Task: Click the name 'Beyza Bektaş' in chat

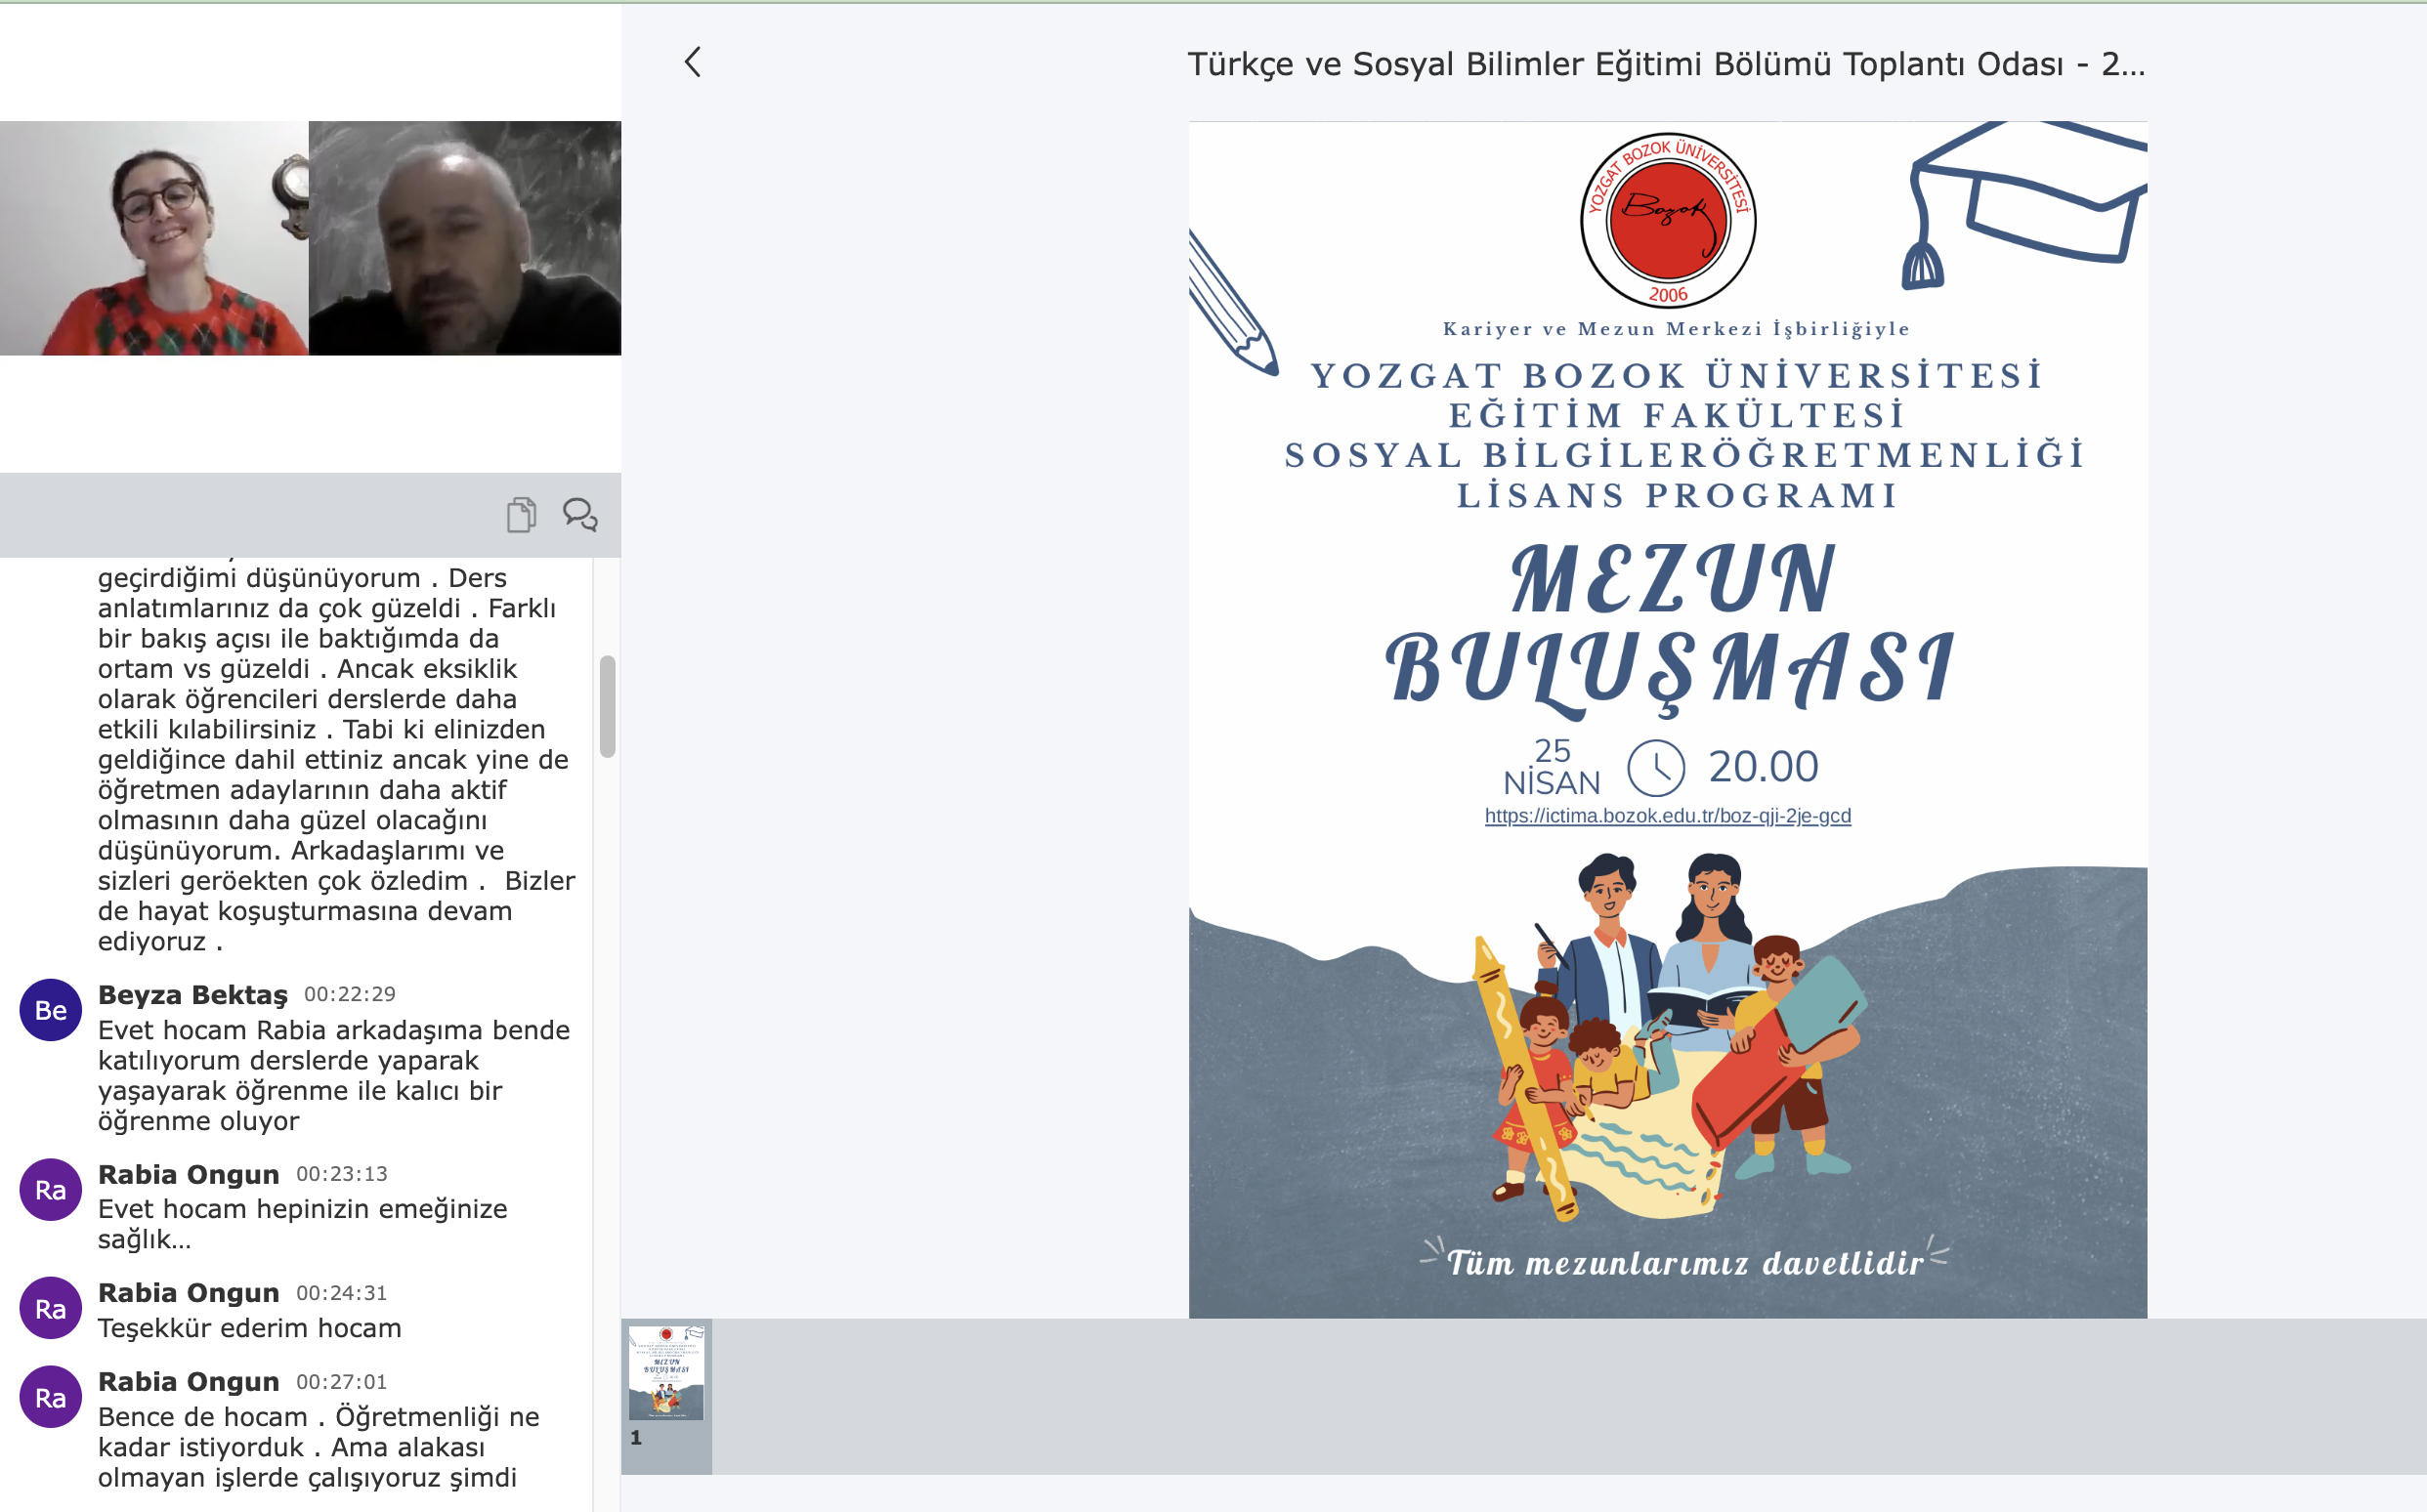Action: [193, 994]
